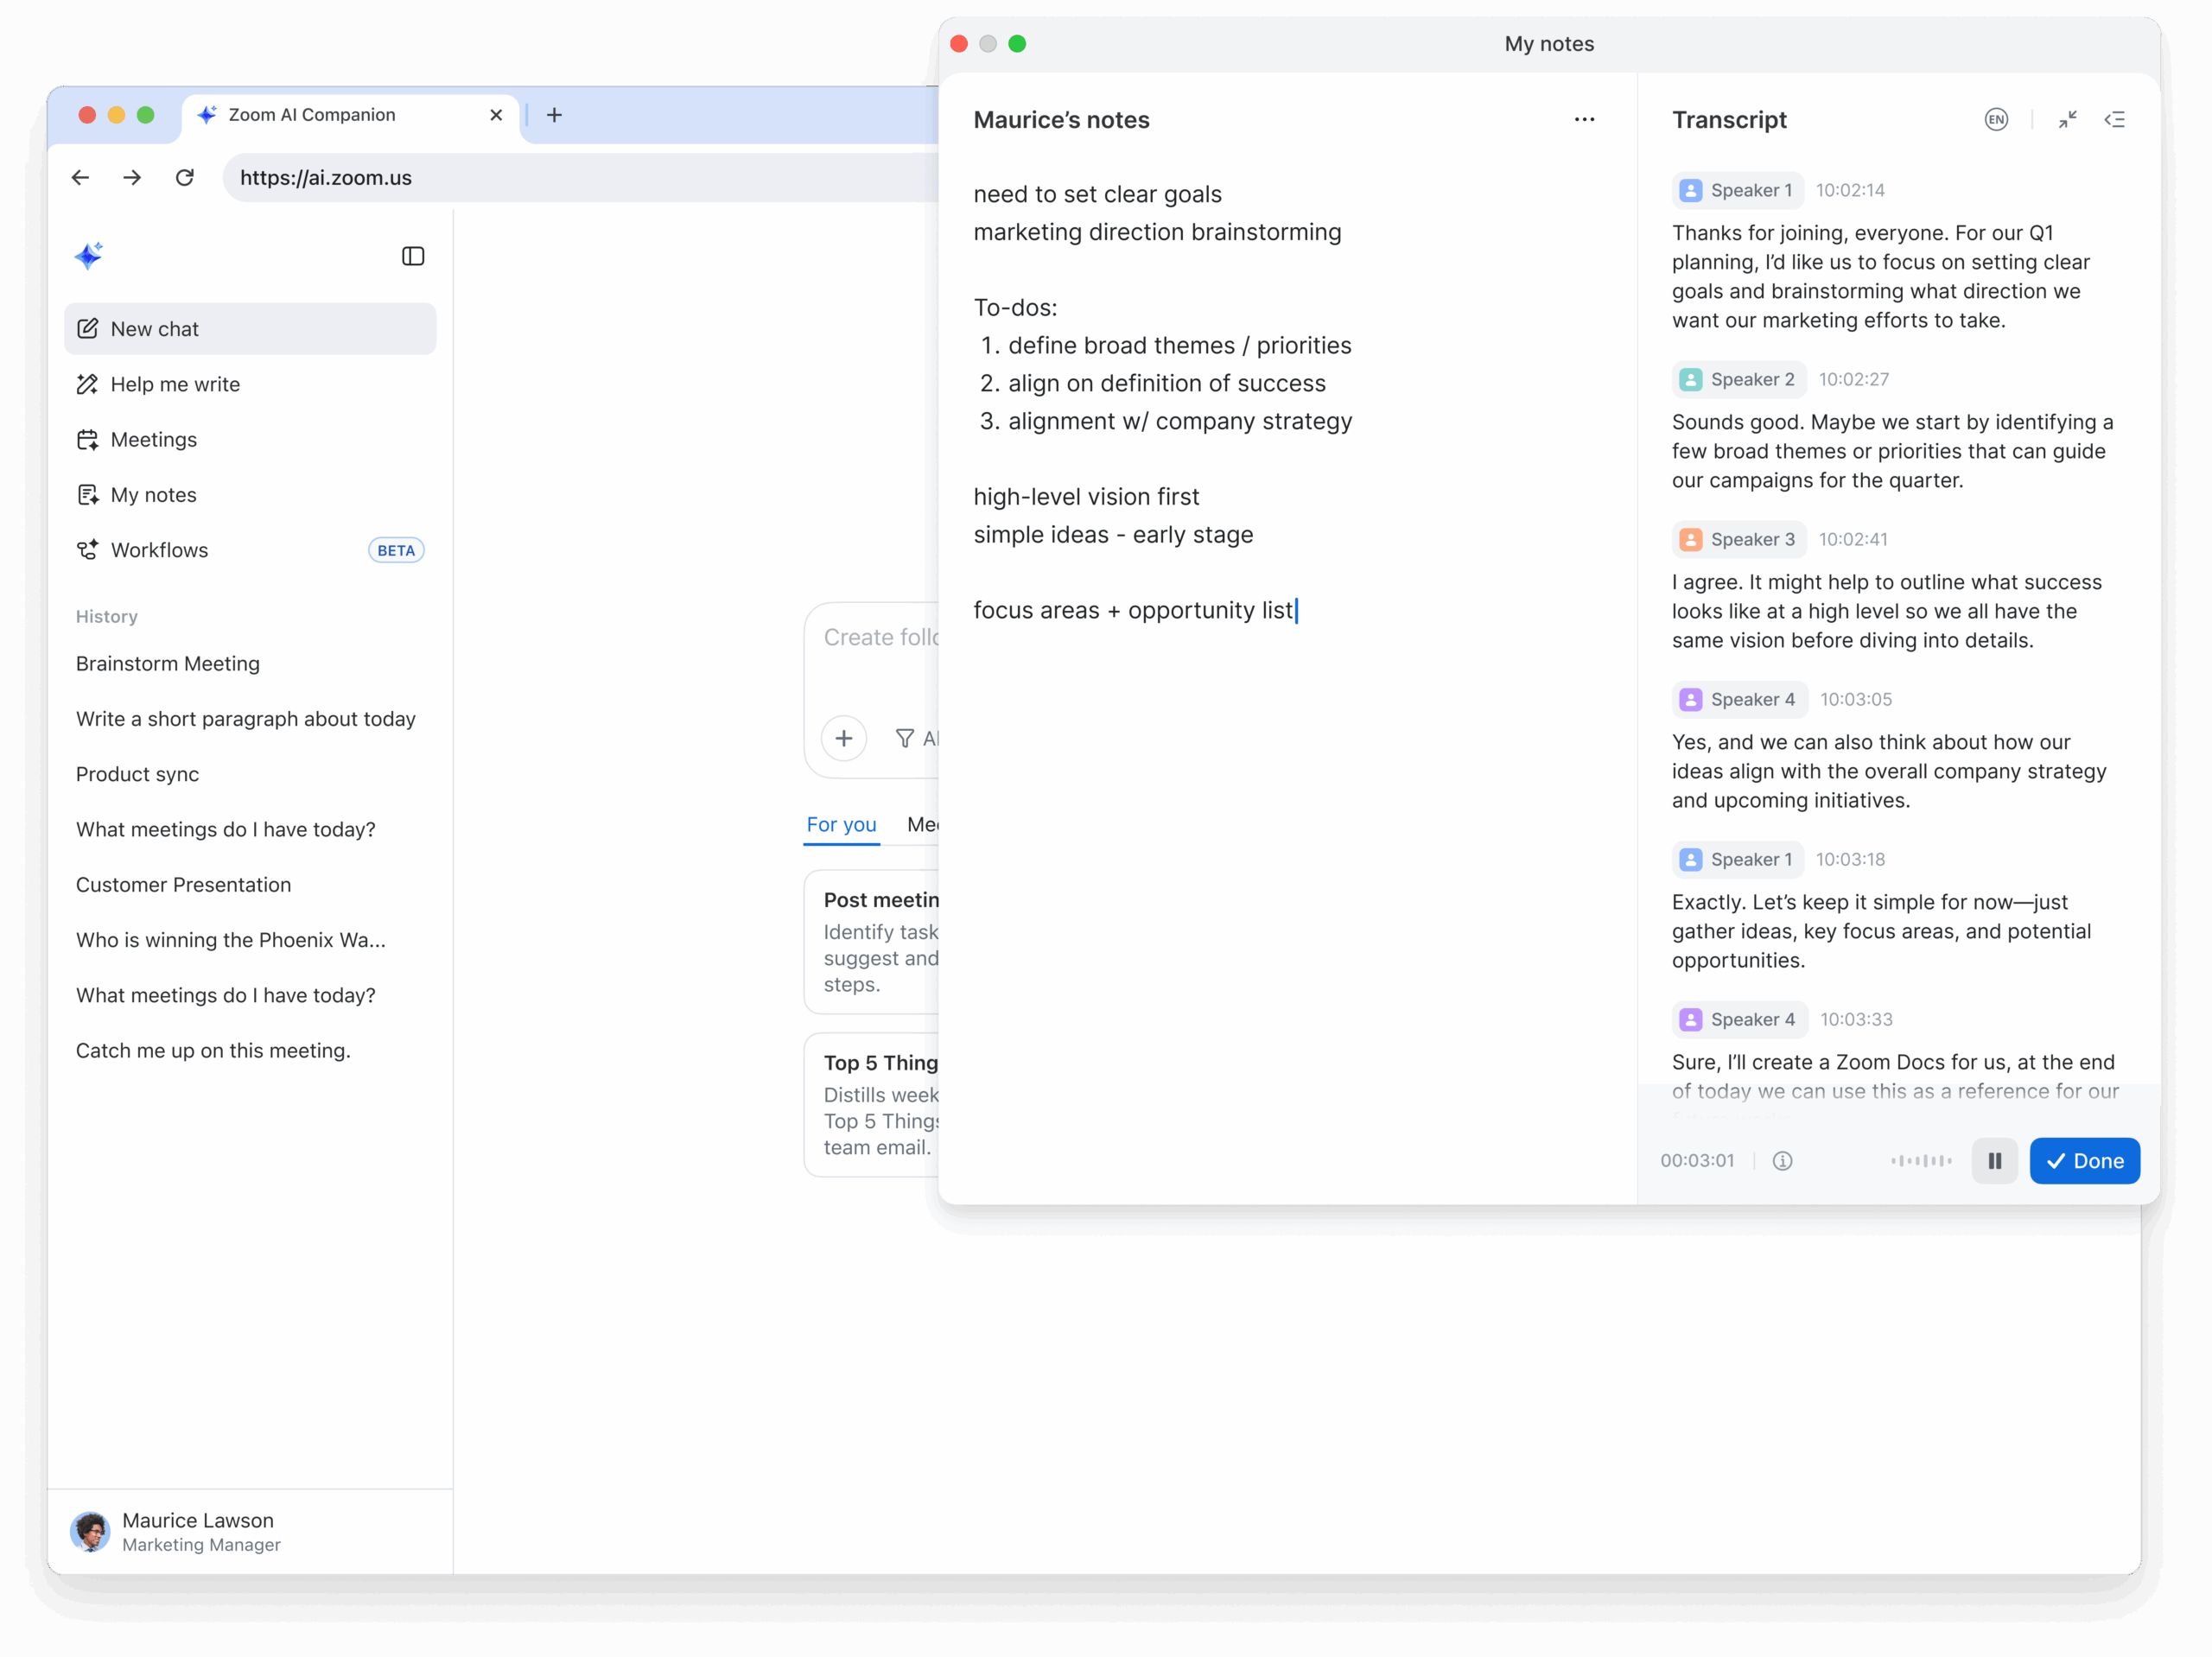Viewport: 2212px width, 1657px height.
Task: Select the For you tab
Action: coord(841,825)
